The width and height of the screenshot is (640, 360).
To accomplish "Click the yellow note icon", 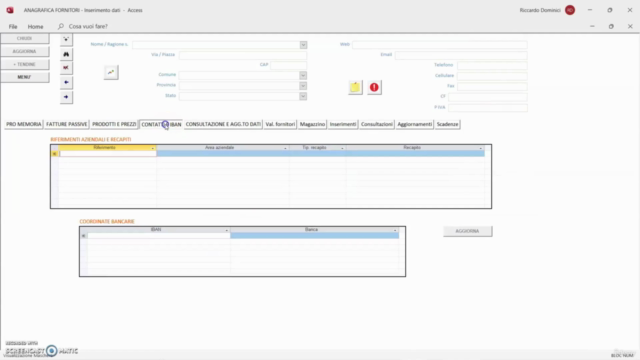I will pyautogui.click(x=355, y=87).
